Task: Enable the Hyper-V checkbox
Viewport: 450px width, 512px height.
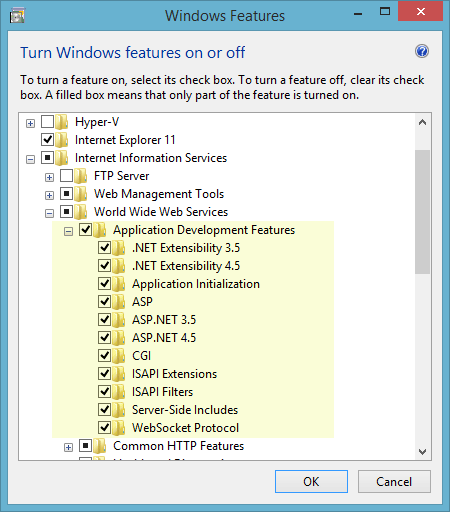Action: (47, 122)
